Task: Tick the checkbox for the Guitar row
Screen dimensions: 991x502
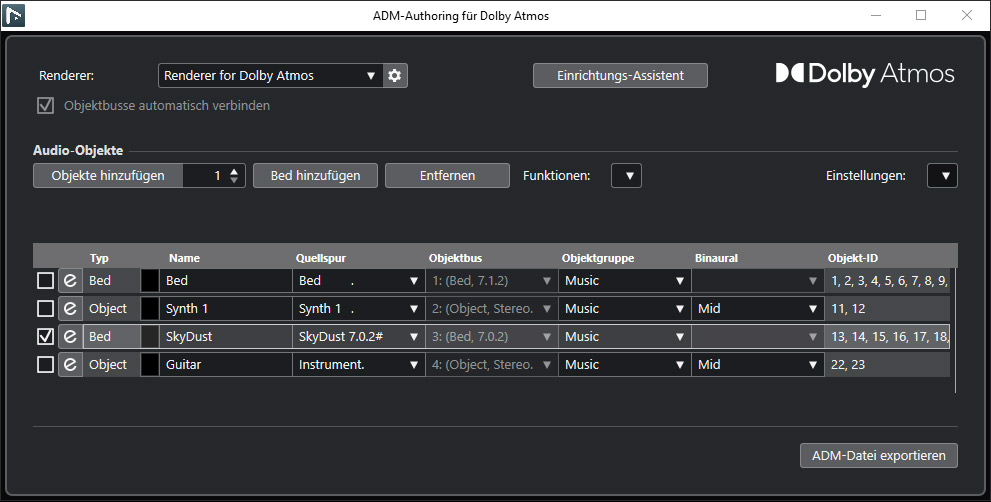Action: [45, 365]
